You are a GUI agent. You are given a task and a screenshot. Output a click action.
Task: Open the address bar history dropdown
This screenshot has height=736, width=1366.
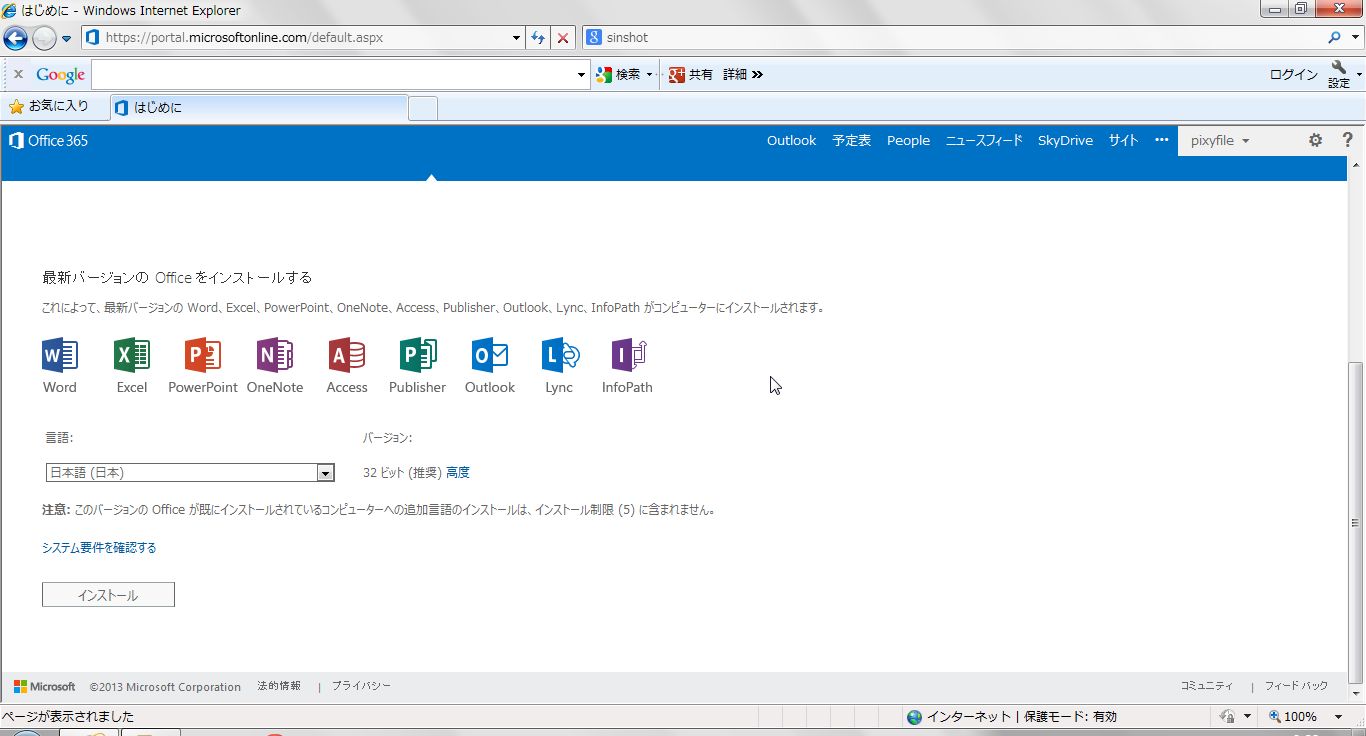(516, 38)
